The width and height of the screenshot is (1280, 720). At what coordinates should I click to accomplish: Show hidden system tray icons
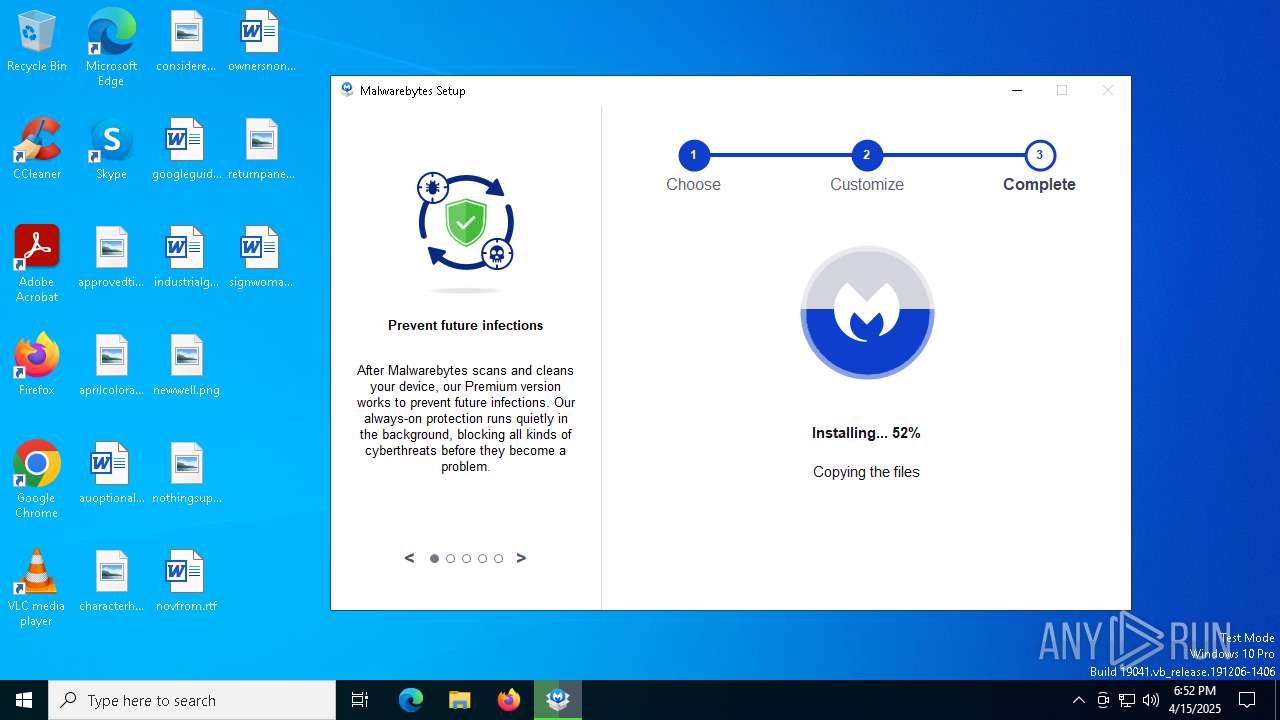pyautogui.click(x=1078, y=700)
